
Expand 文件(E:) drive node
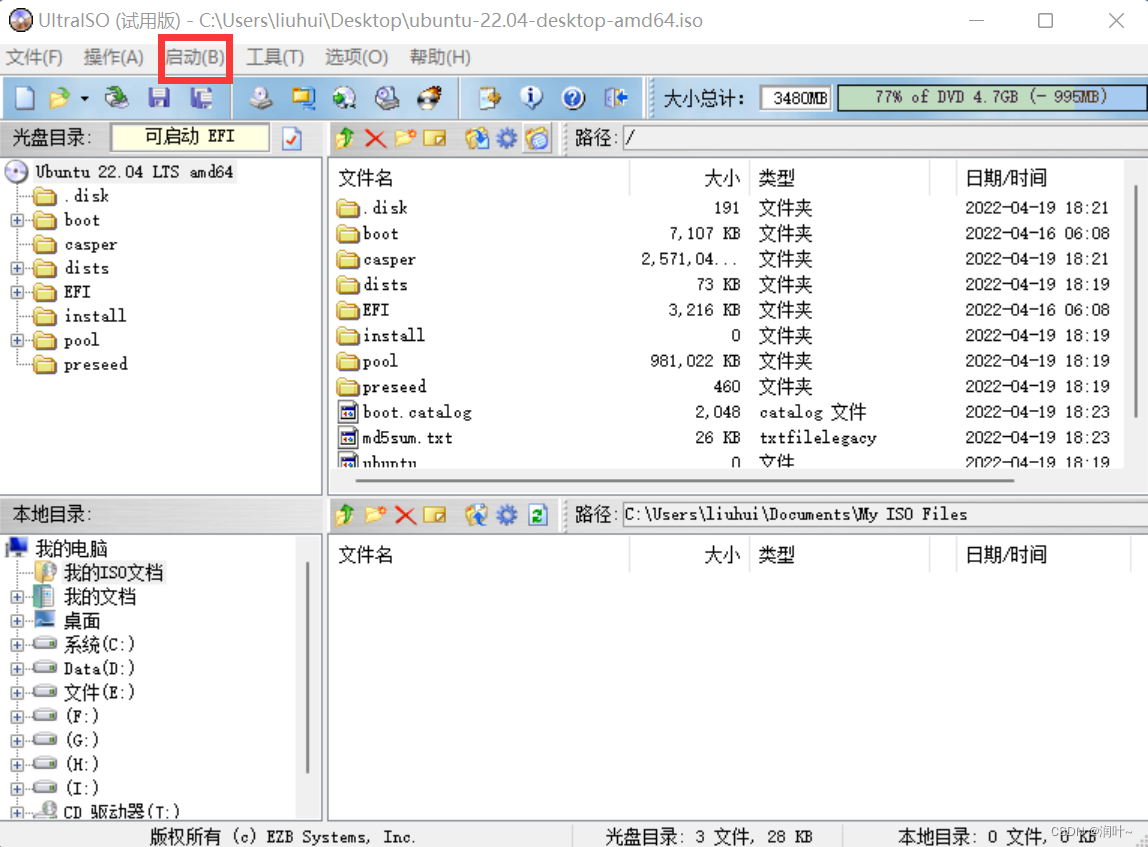(x=17, y=693)
